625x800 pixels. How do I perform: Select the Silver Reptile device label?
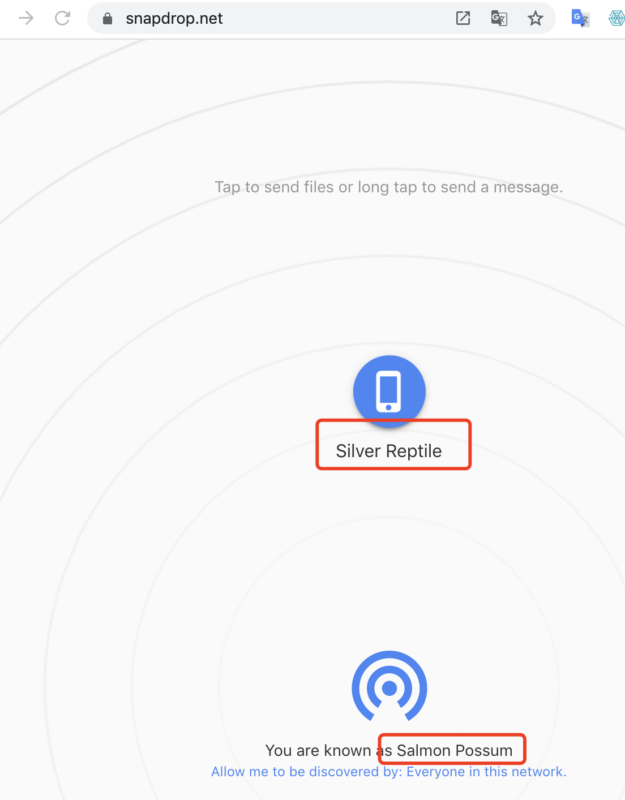[388, 452]
